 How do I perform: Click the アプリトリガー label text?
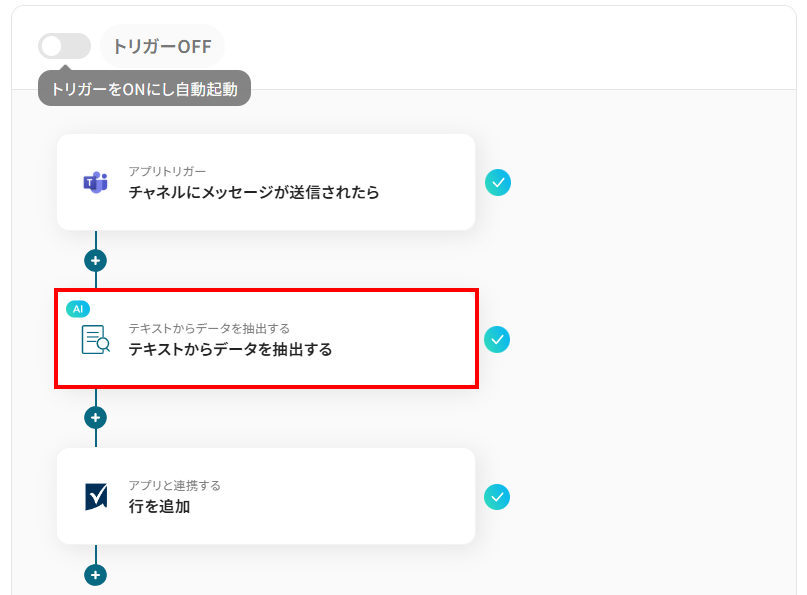167,171
